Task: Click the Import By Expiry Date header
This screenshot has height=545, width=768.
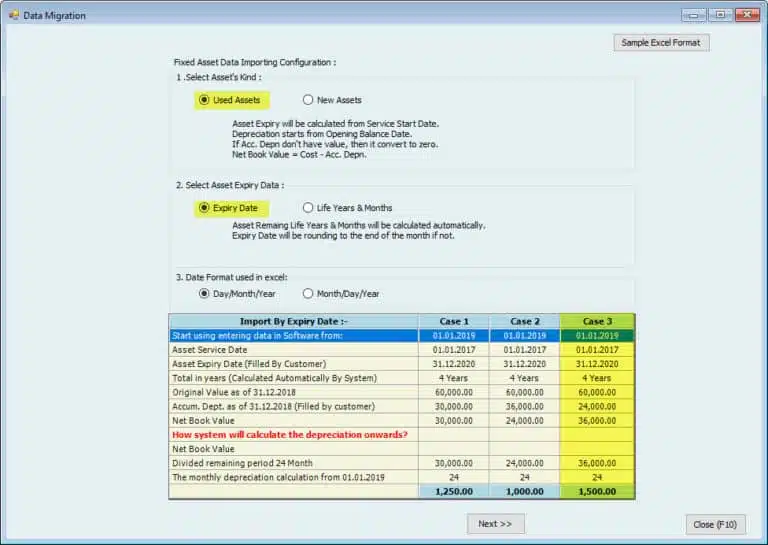Action: click(x=293, y=321)
